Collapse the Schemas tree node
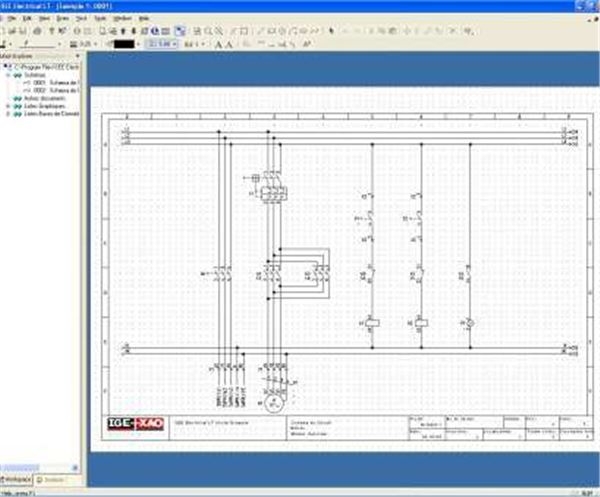Viewport: 600px width, 497px height. coord(7,75)
